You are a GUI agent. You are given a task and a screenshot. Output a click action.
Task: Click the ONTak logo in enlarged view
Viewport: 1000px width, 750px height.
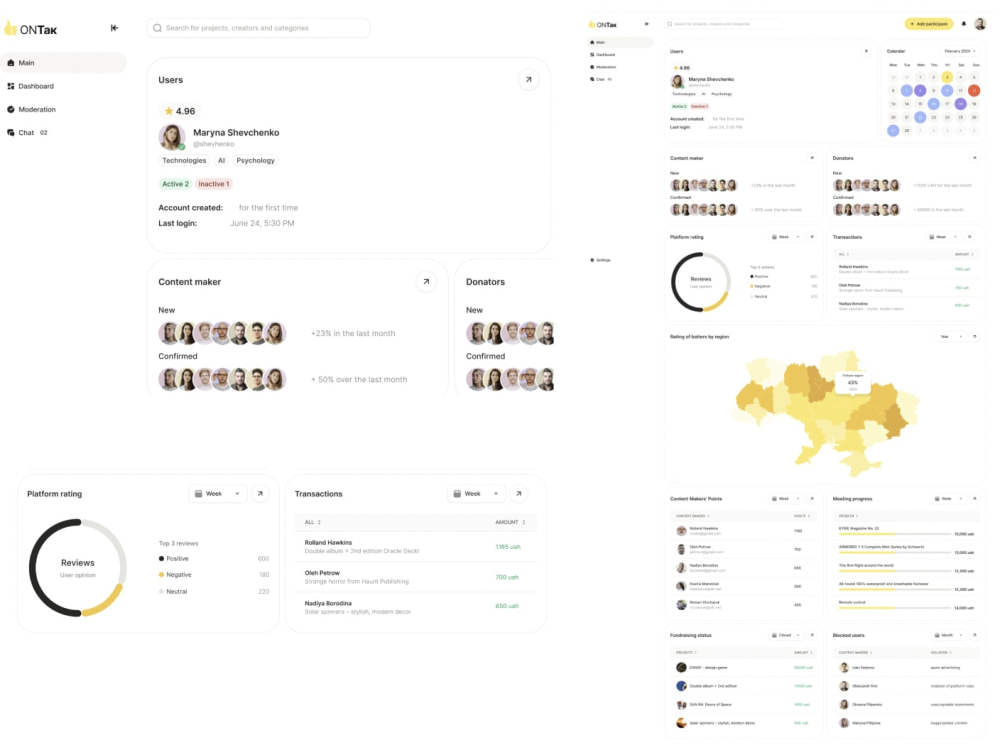tap(31, 29)
